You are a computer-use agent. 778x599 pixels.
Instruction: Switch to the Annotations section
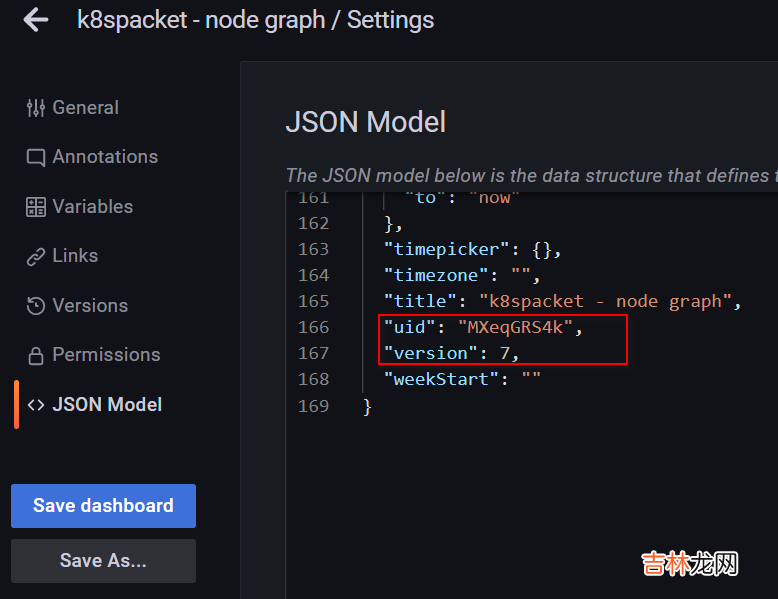point(105,157)
